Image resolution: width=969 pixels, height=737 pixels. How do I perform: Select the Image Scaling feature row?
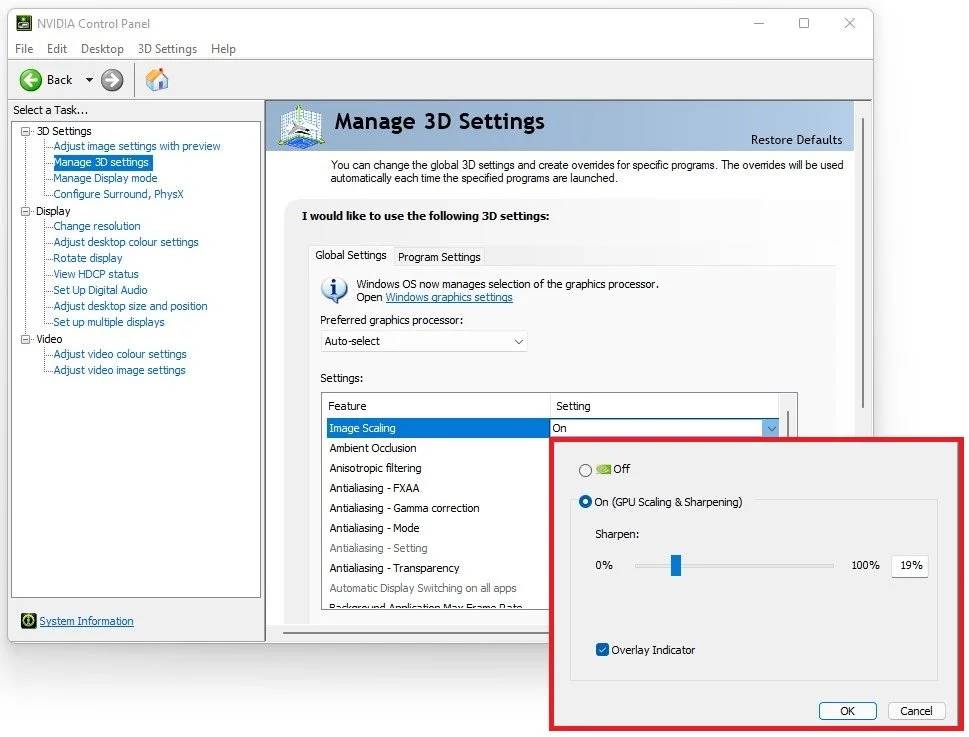pos(438,428)
